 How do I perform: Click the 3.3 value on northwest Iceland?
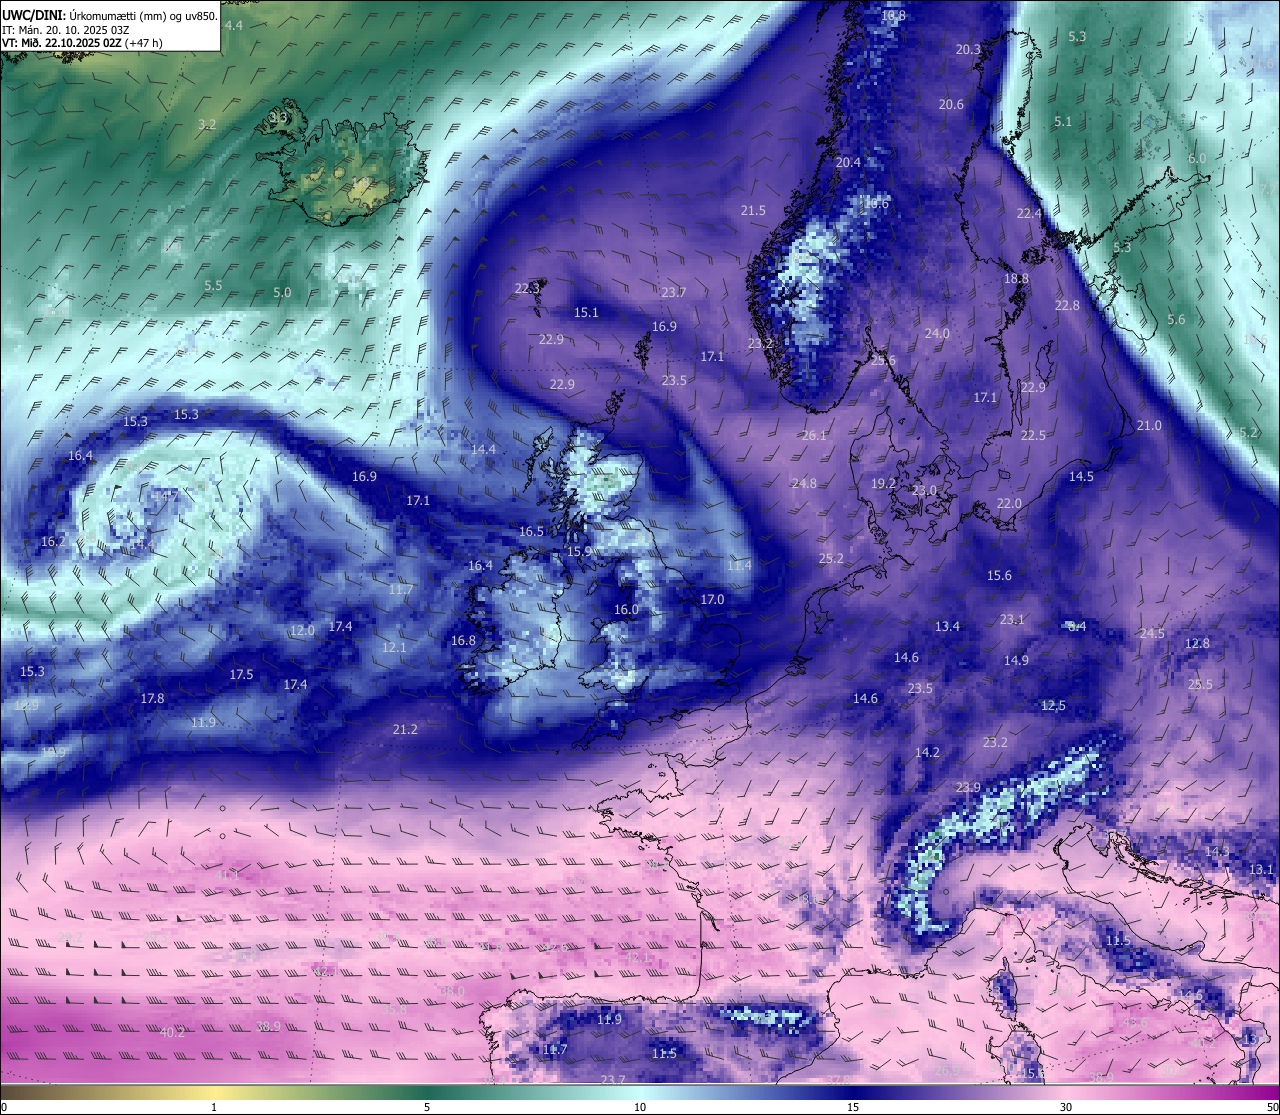pyautogui.click(x=278, y=117)
